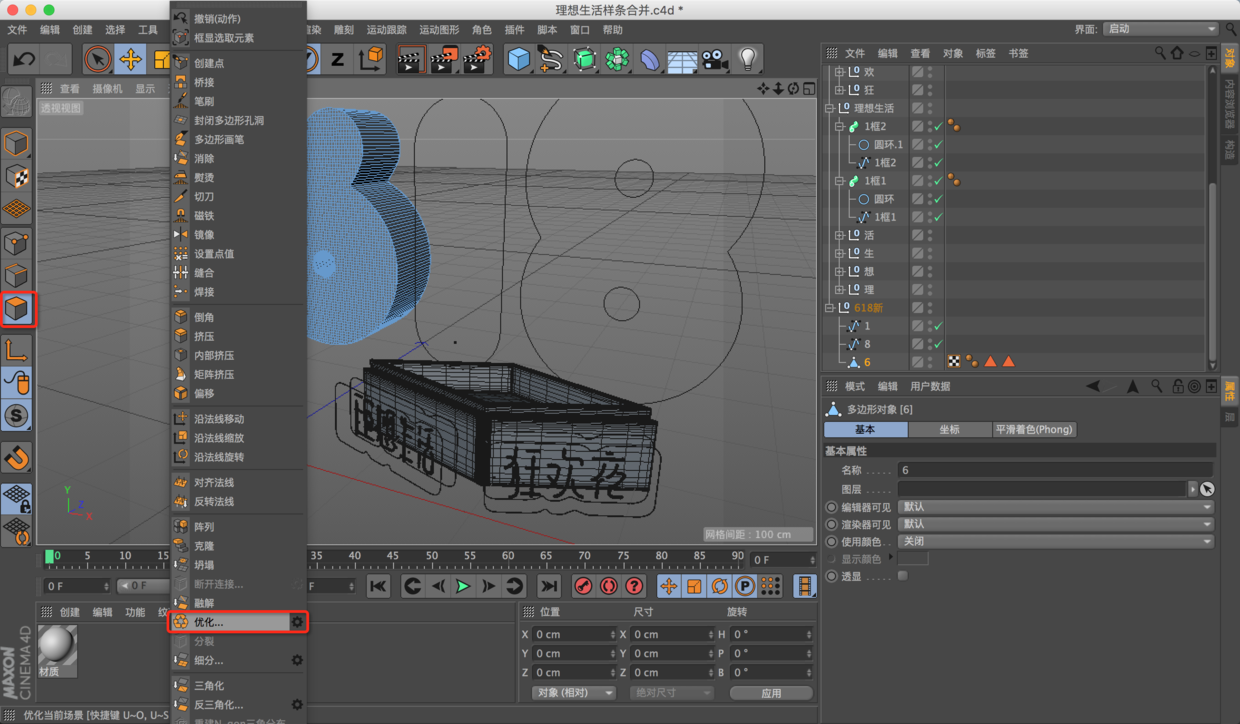Choose 焊接 from the context menu
1240x724 pixels.
[x=238, y=292]
